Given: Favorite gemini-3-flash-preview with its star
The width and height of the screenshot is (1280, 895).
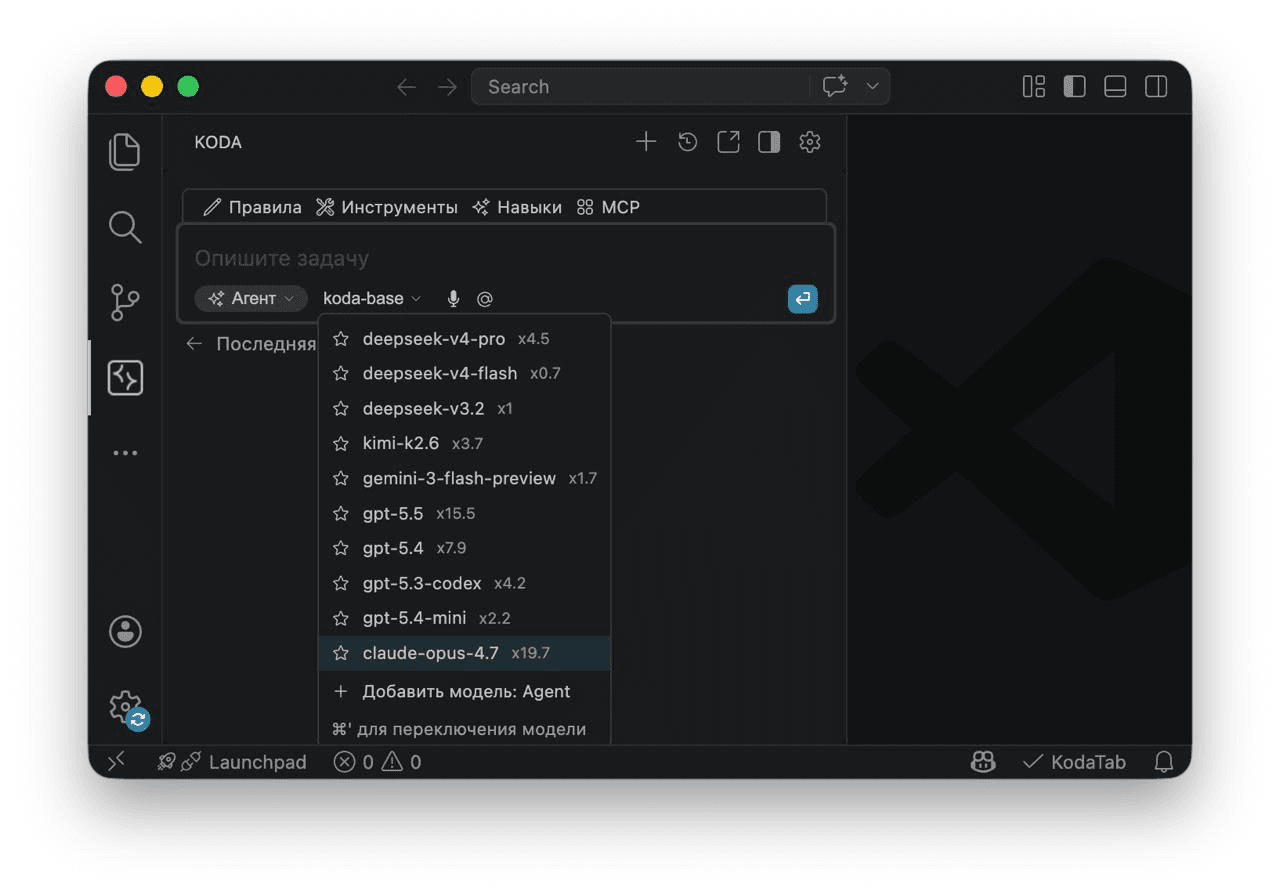Looking at the screenshot, I should [341, 478].
